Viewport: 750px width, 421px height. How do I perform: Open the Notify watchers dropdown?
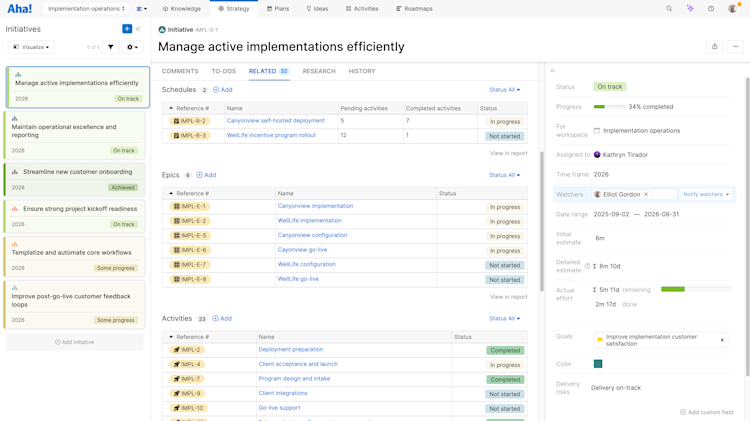[x=706, y=194]
